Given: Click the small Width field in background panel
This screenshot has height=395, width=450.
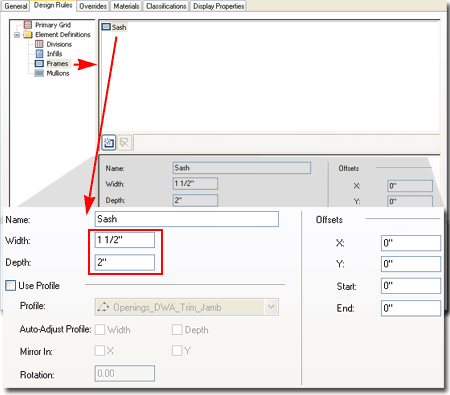Looking at the screenshot, I should [195, 184].
